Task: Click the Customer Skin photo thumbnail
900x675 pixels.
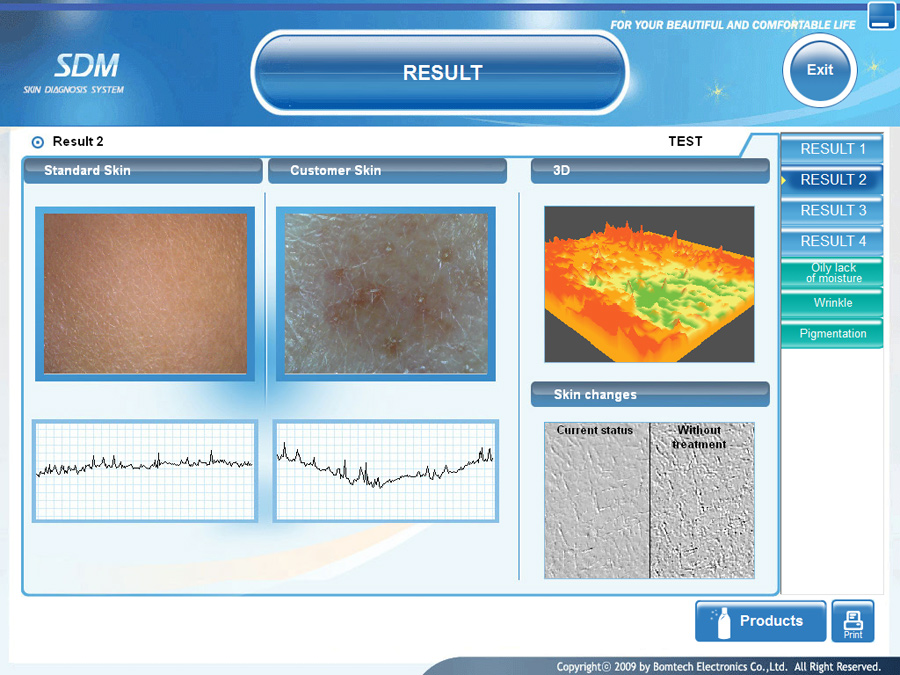Action: click(386, 293)
